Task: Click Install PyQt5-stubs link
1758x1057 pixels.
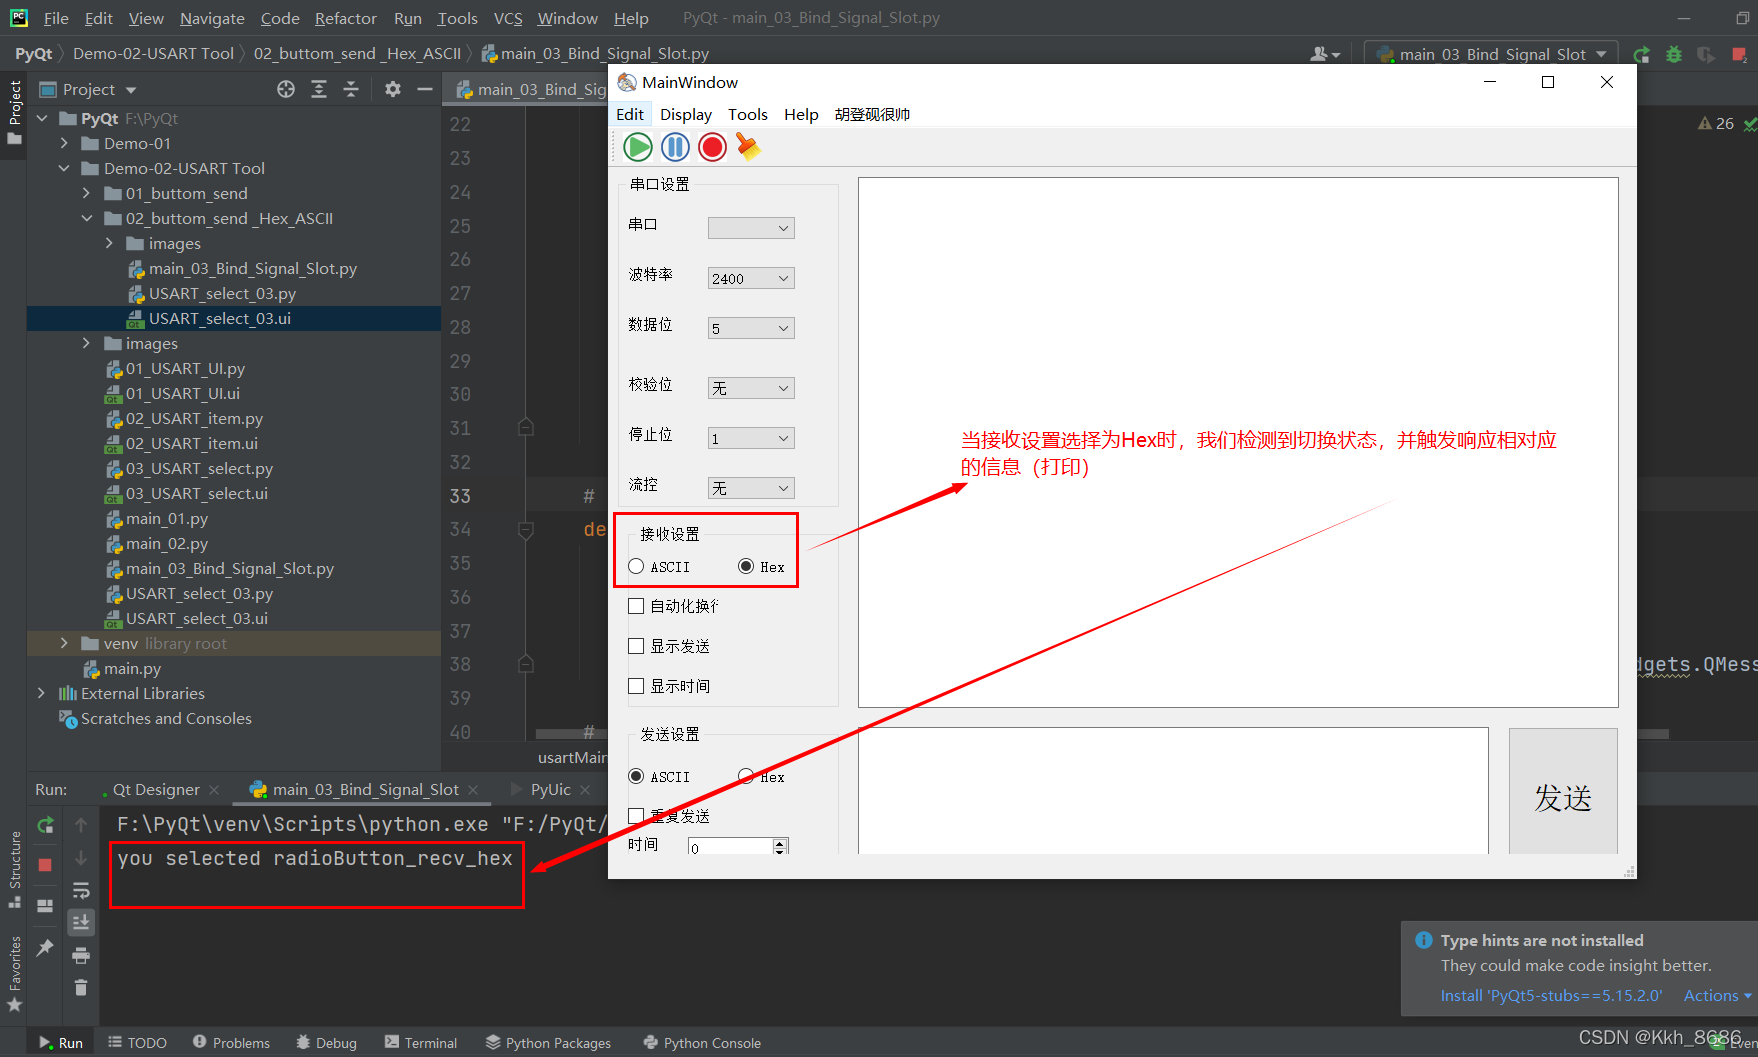Action: click(x=1551, y=995)
